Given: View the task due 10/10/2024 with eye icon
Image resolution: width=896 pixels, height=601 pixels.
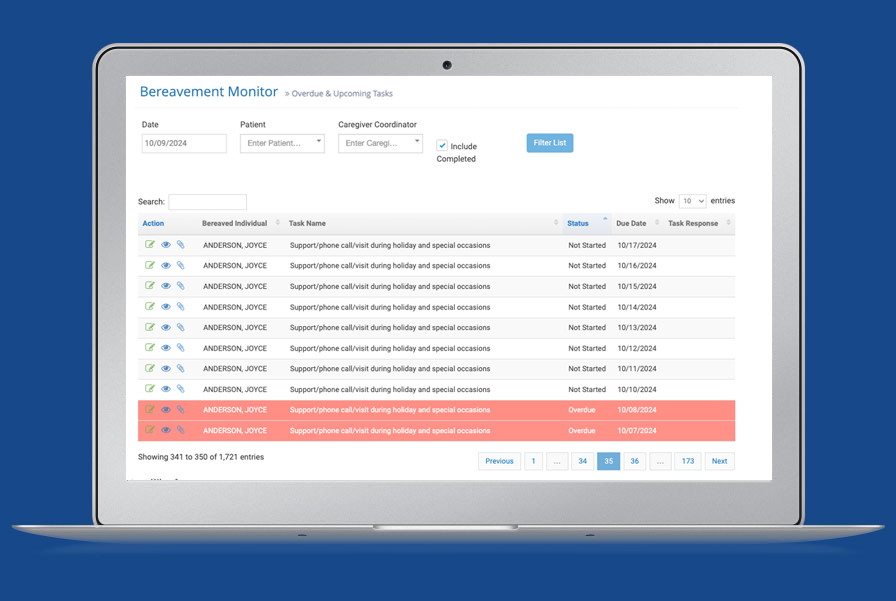Looking at the screenshot, I should pyautogui.click(x=166, y=388).
